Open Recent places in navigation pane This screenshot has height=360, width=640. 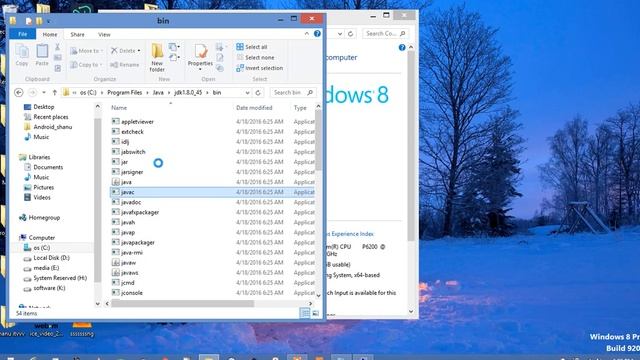pos(51,117)
